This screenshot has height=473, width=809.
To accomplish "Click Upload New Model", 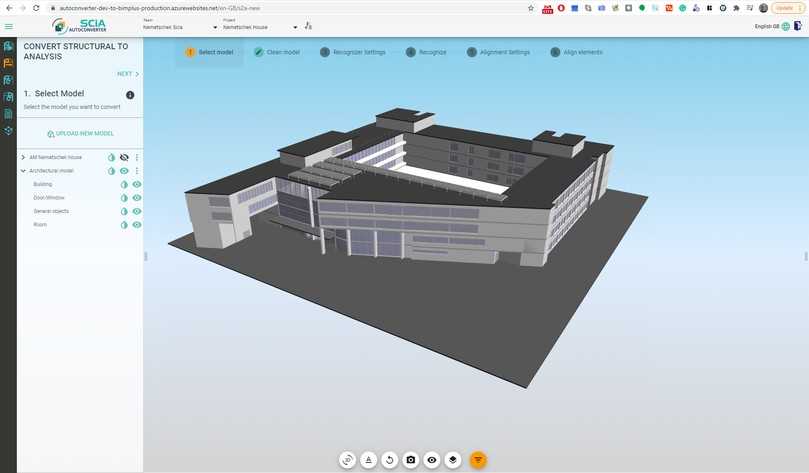I will (80, 134).
